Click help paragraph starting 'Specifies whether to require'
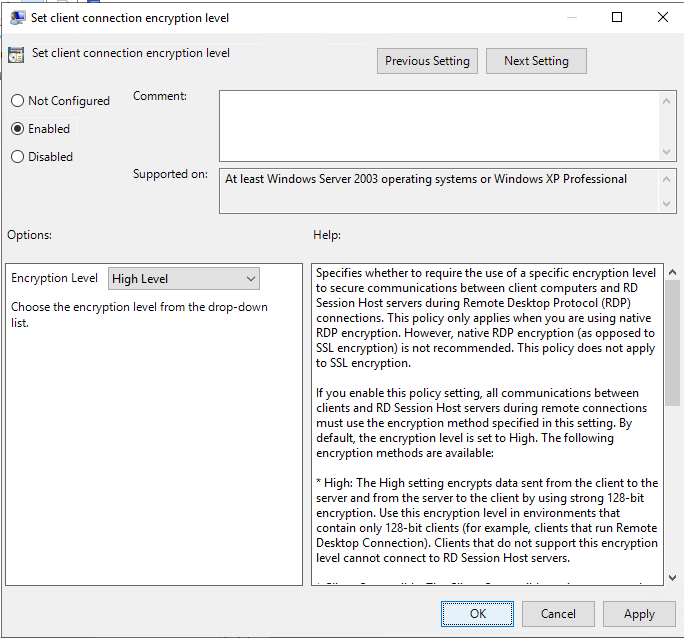Image resolution: width=684 pixels, height=638 pixels. 486,318
